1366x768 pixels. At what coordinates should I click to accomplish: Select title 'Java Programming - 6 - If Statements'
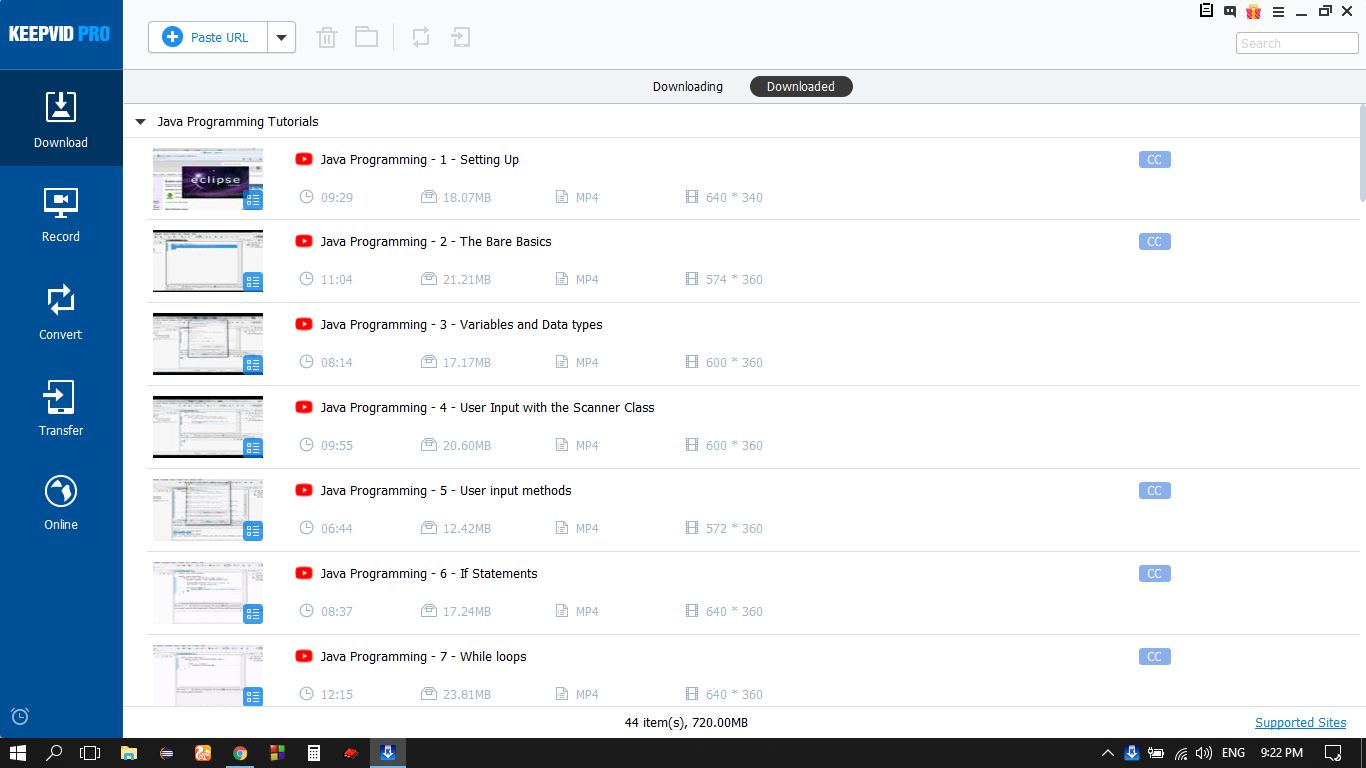click(x=429, y=574)
